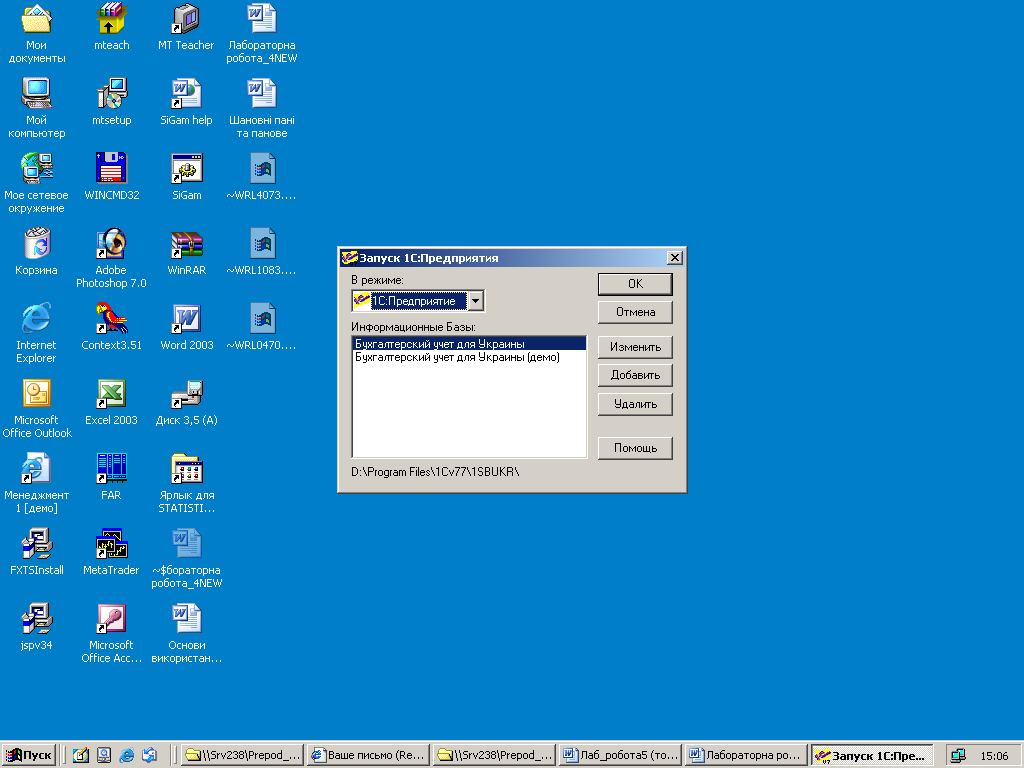The width and height of the screenshot is (1024, 768).
Task: Click the Outlook Express quick launch icon
Action: (x=150, y=756)
